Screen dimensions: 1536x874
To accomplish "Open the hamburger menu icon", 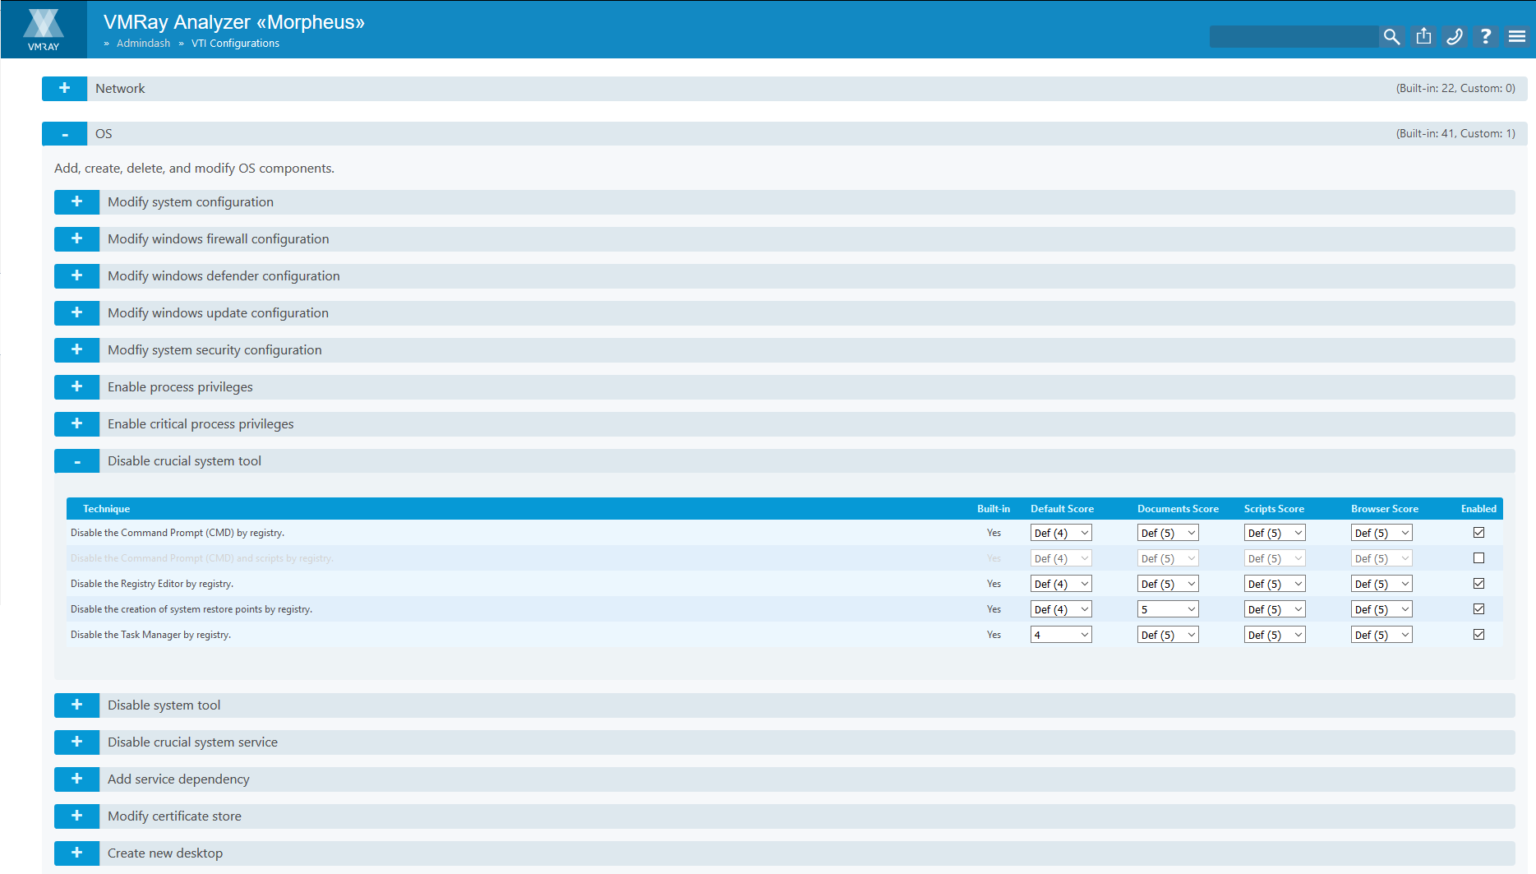I will pyautogui.click(x=1516, y=36).
